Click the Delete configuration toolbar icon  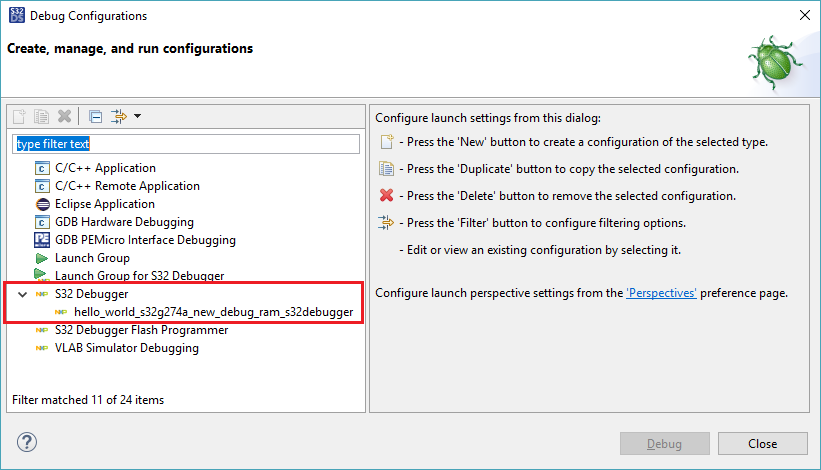[64, 116]
